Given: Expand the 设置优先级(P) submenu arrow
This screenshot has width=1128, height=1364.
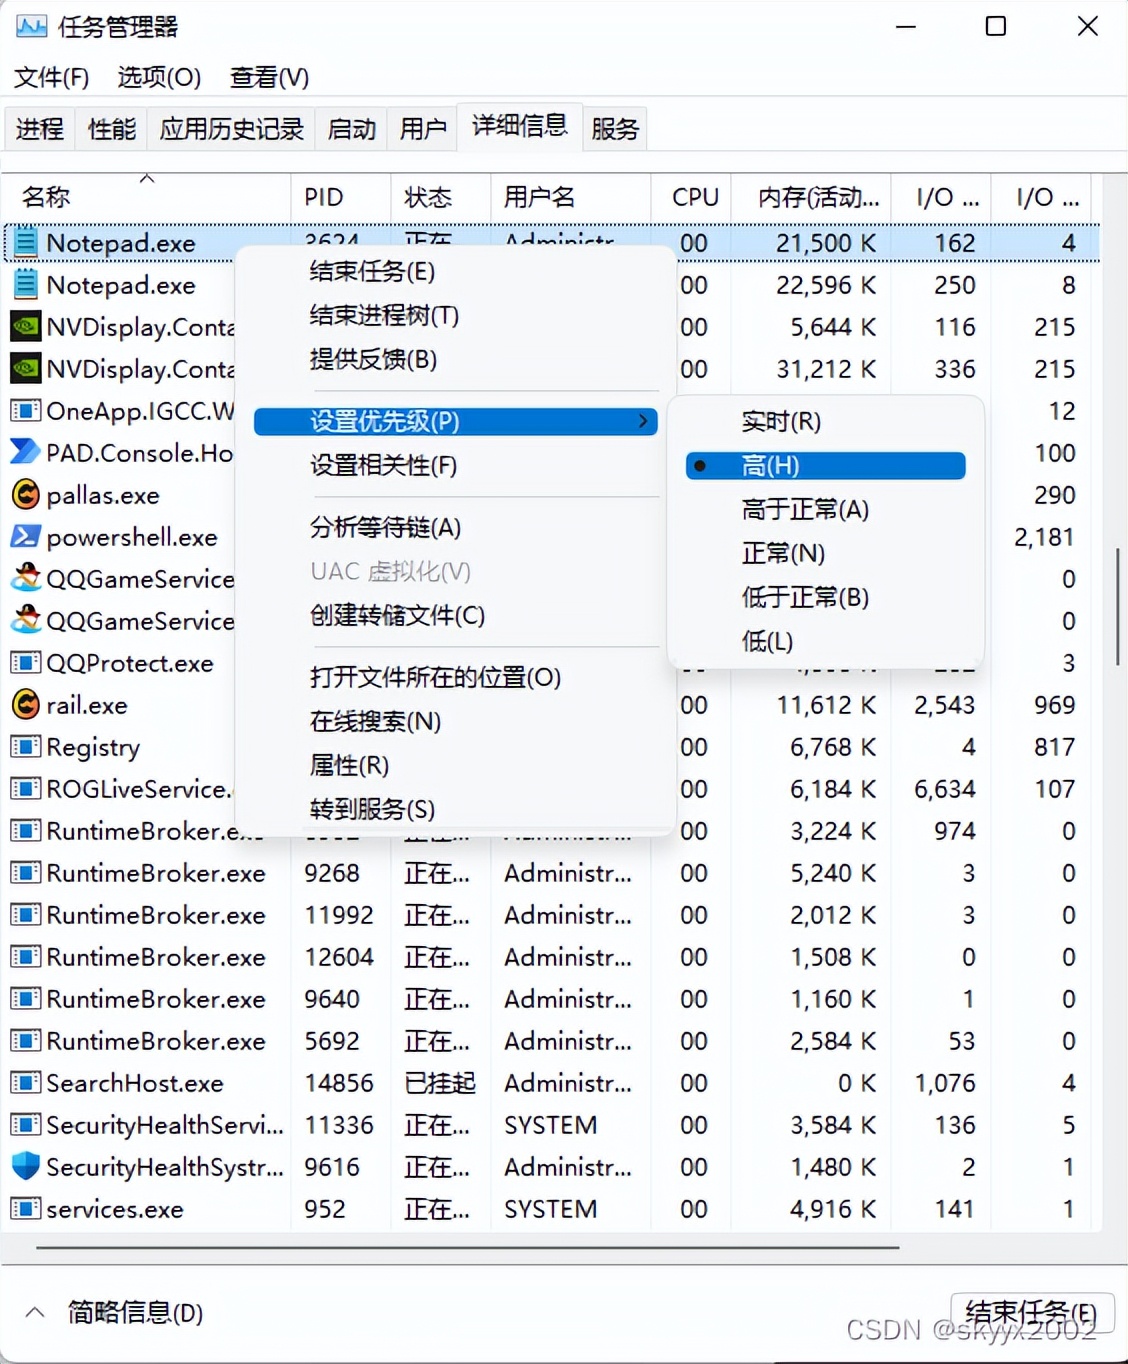Looking at the screenshot, I should pyautogui.click(x=643, y=421).
